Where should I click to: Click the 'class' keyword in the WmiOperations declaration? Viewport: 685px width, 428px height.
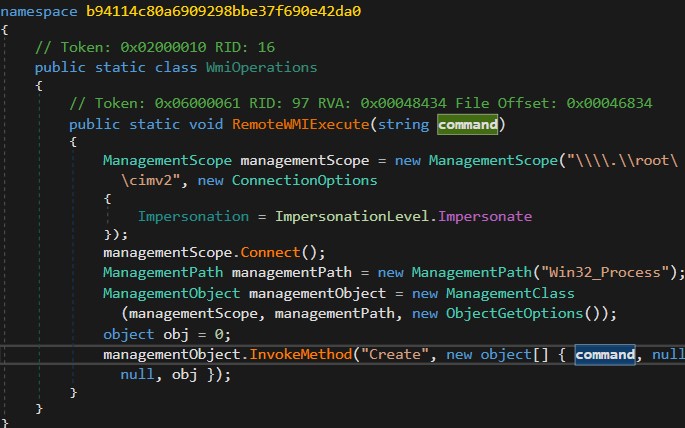[x=176, y=67]
